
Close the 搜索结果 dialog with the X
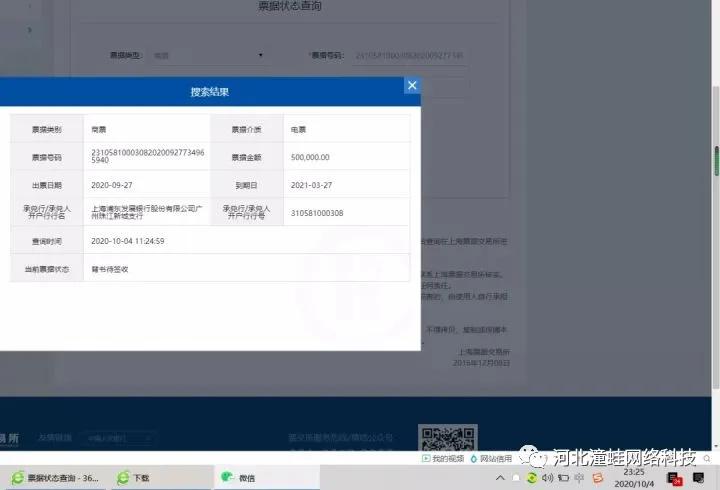pos(412,85)
